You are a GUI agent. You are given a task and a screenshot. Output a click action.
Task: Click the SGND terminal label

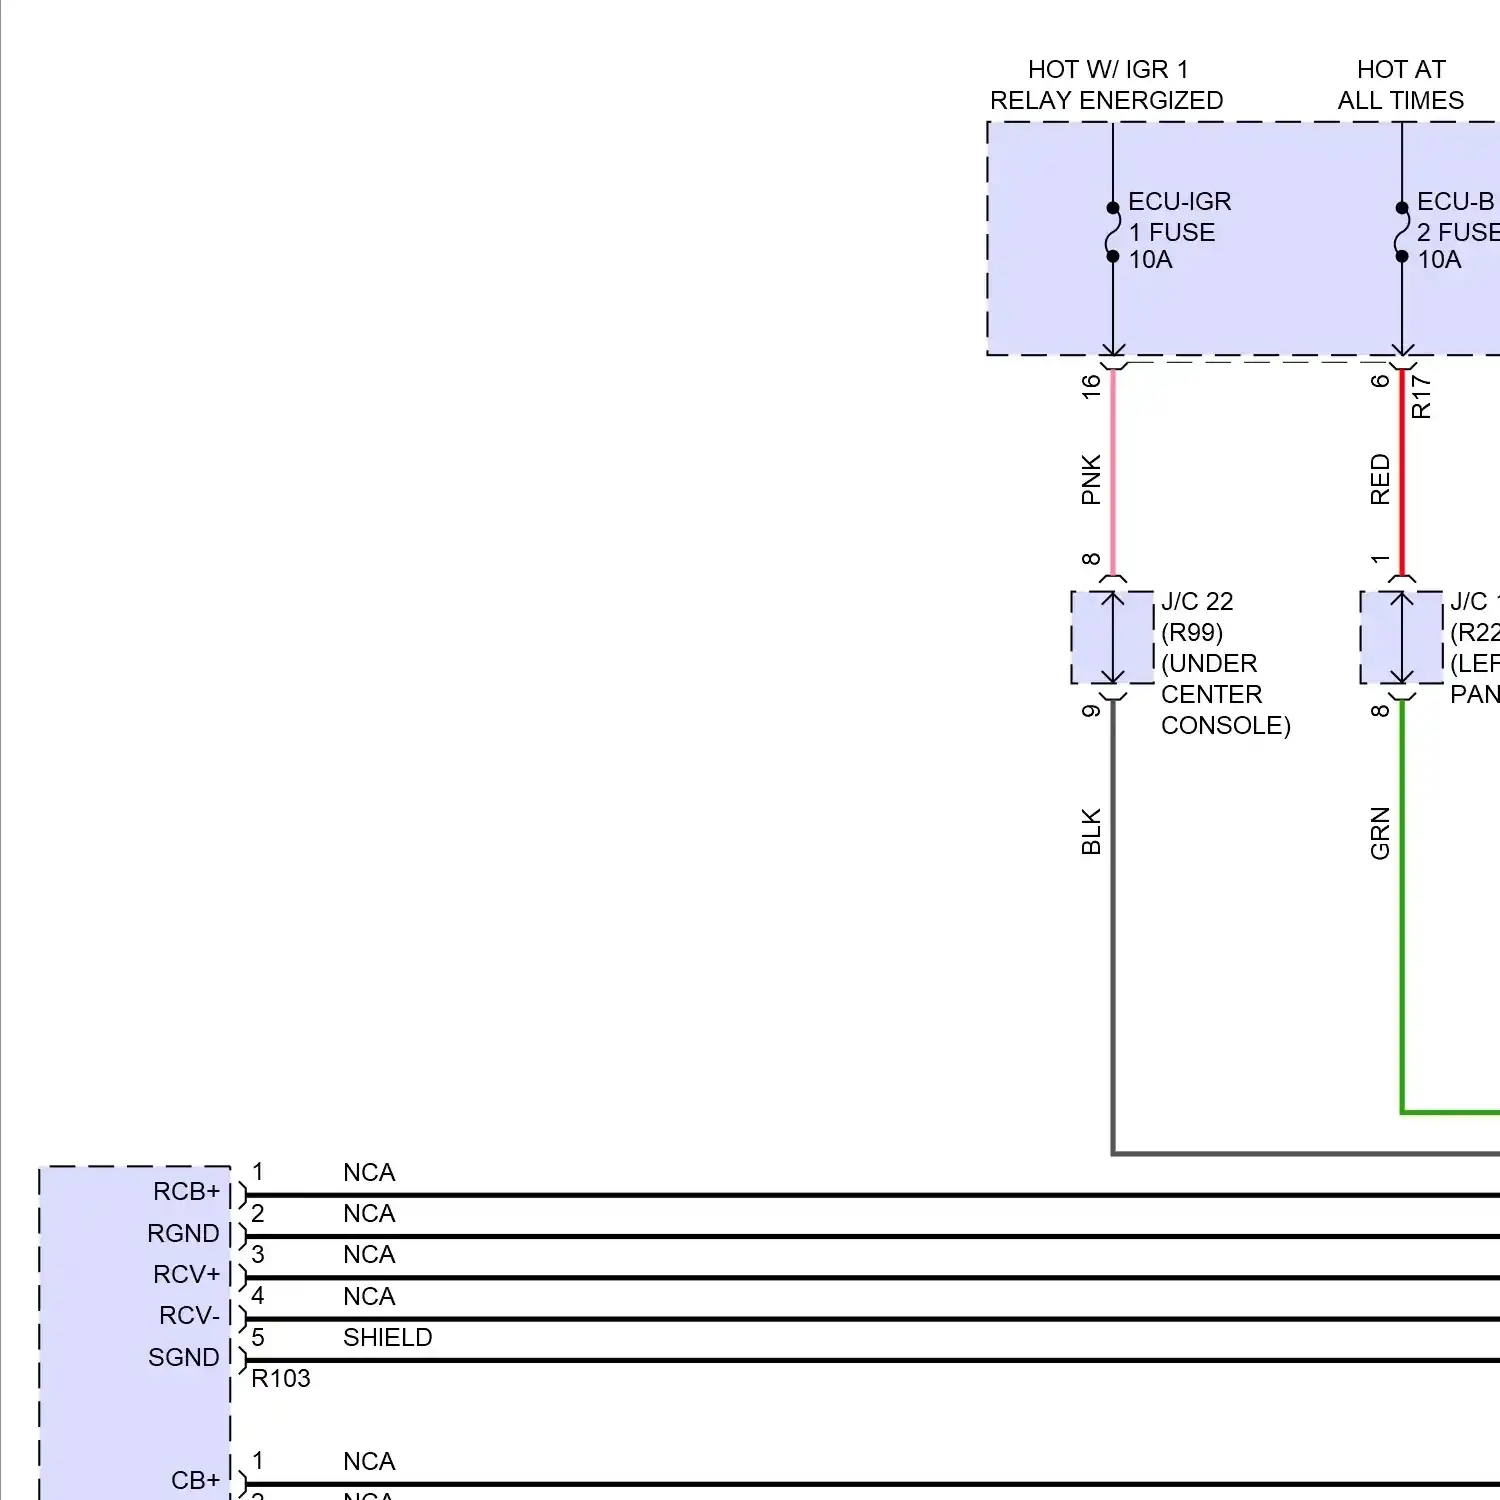(x=184, y=1358)
